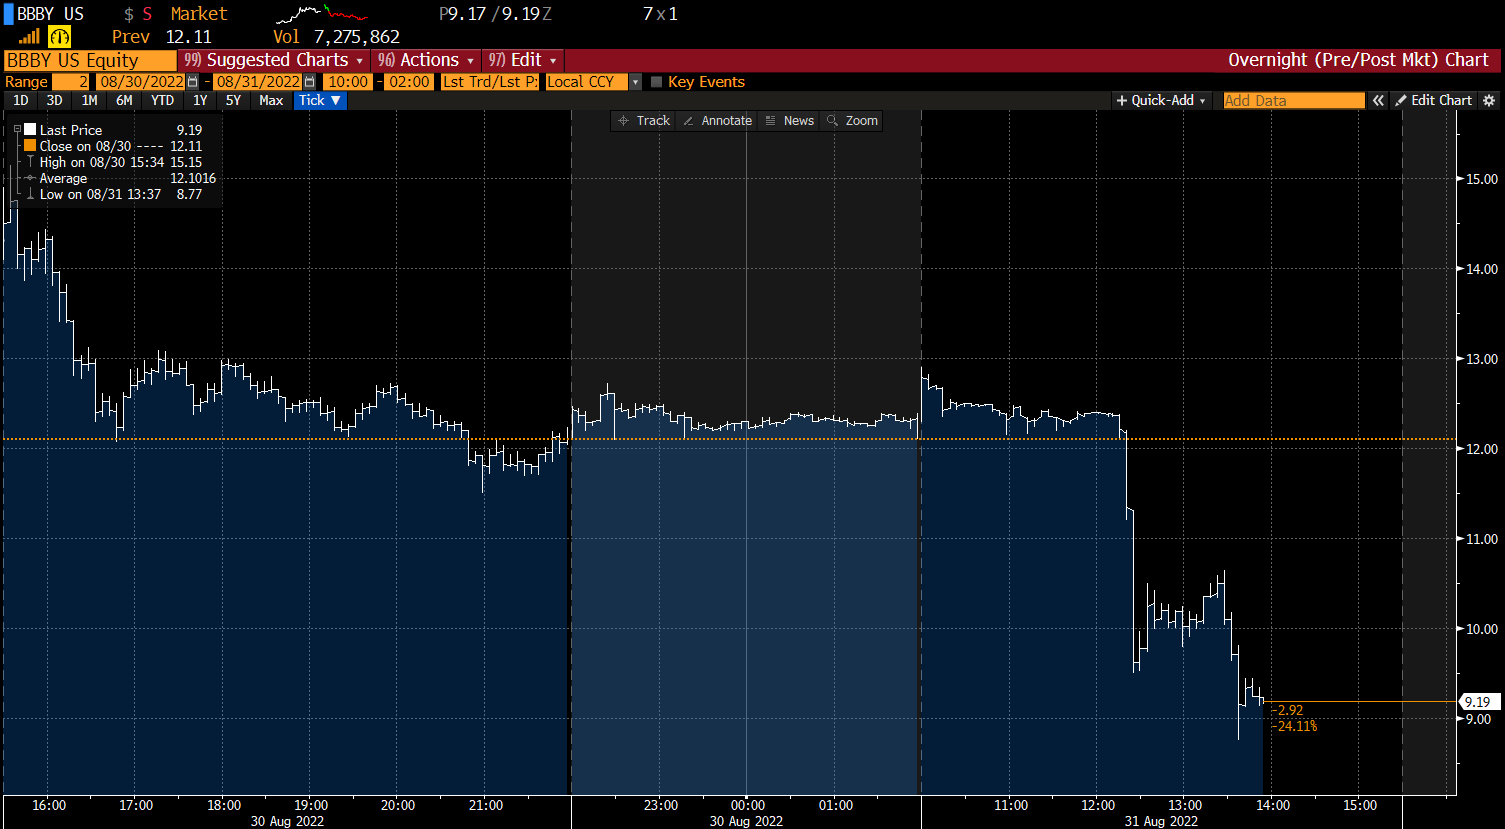Collapse panel with the double chevron icon
The height and width of the screenshot is (829, 1505).
click(x=1378, y=100)
